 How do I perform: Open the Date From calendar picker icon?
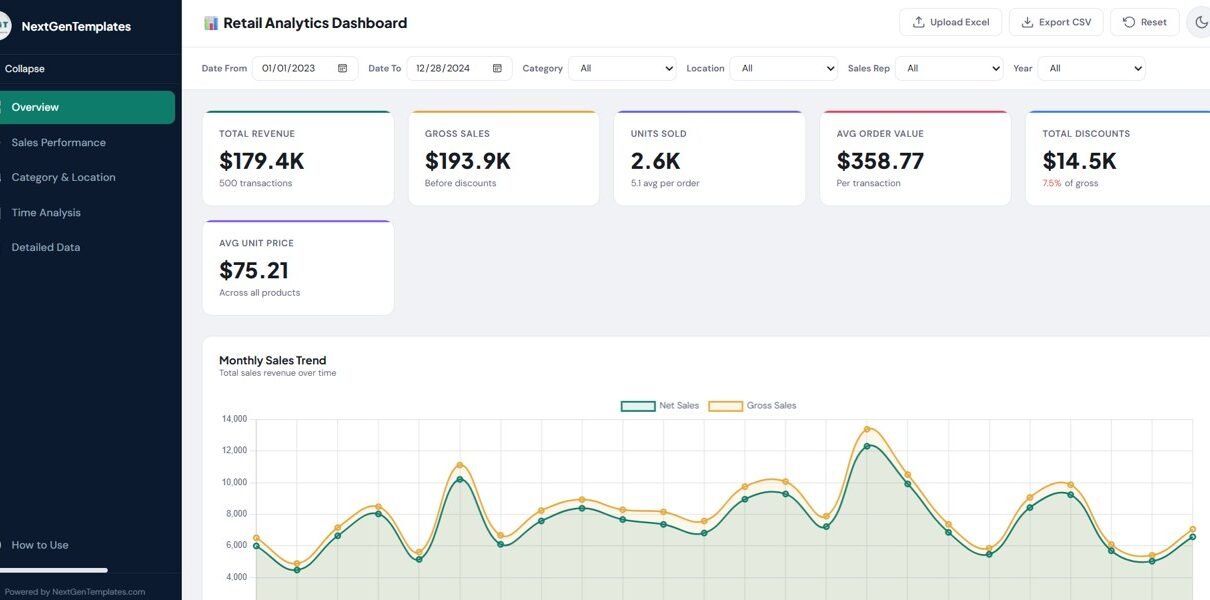point(342,68)
